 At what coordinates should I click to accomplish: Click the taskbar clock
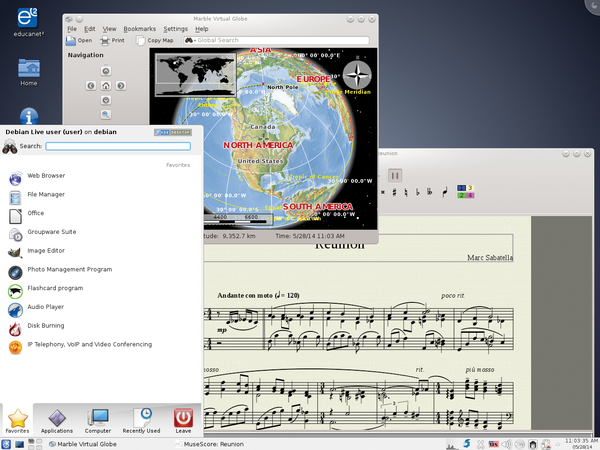(582, 444)
